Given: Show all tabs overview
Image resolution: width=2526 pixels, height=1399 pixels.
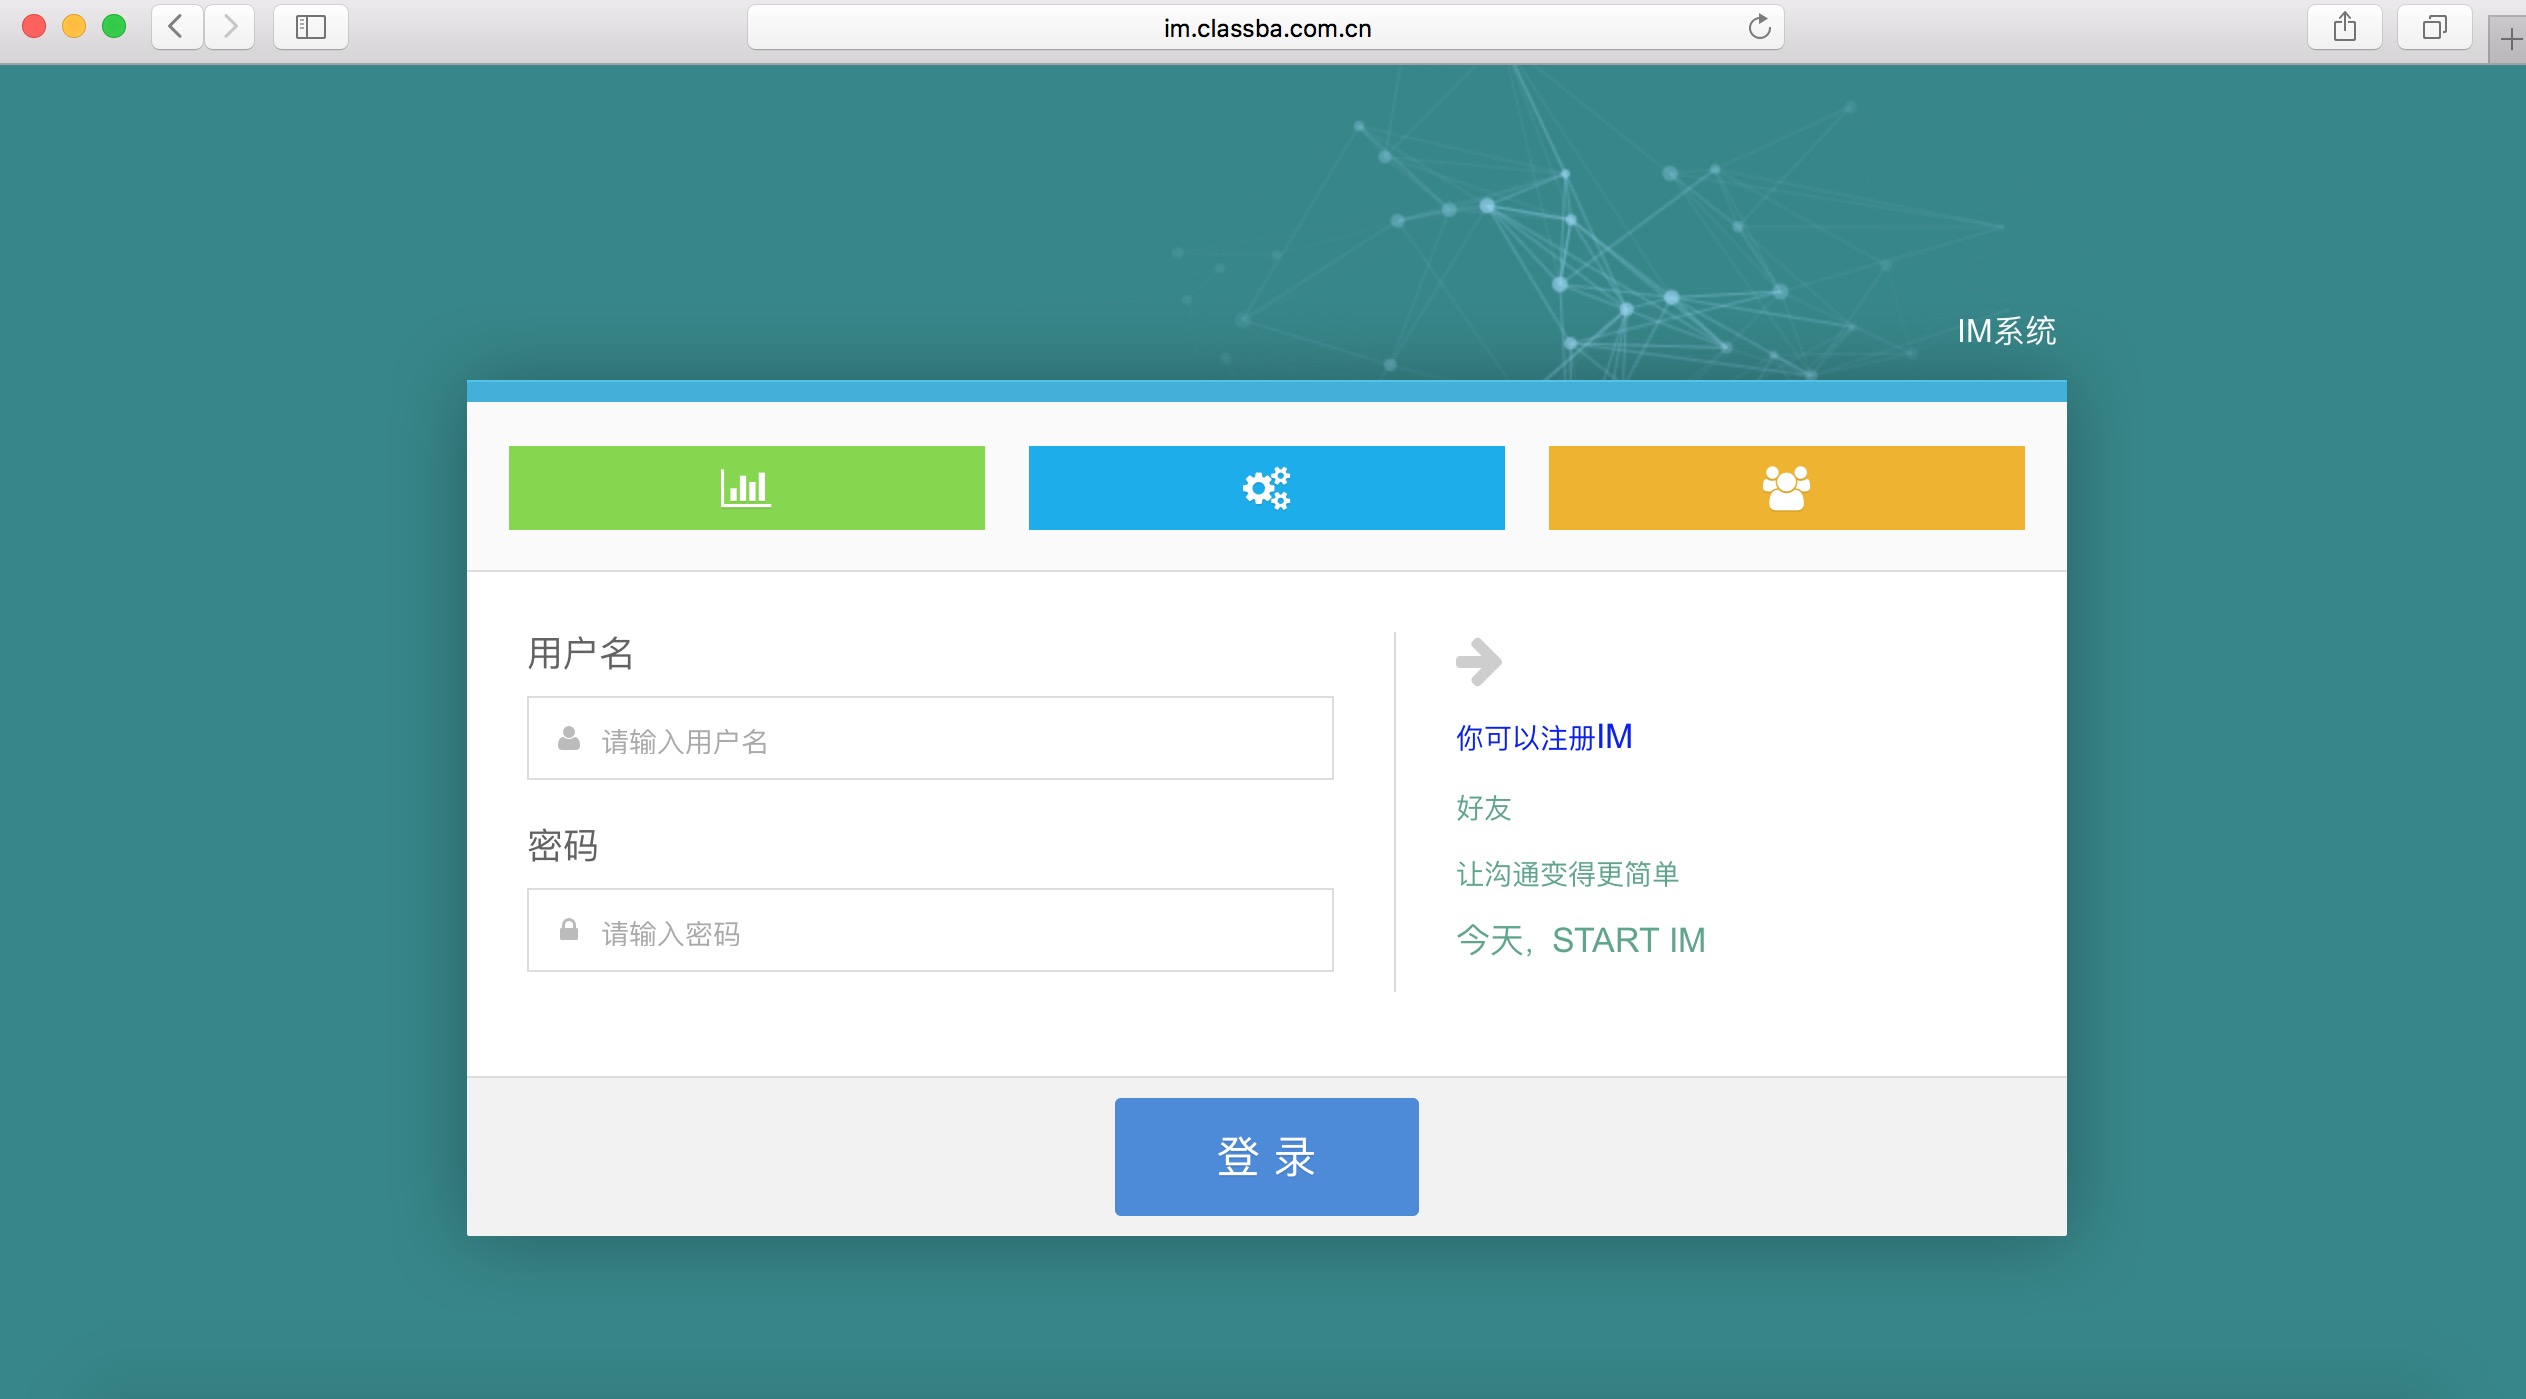Looking at the screenshot, I should click(x=2434, y=28).
